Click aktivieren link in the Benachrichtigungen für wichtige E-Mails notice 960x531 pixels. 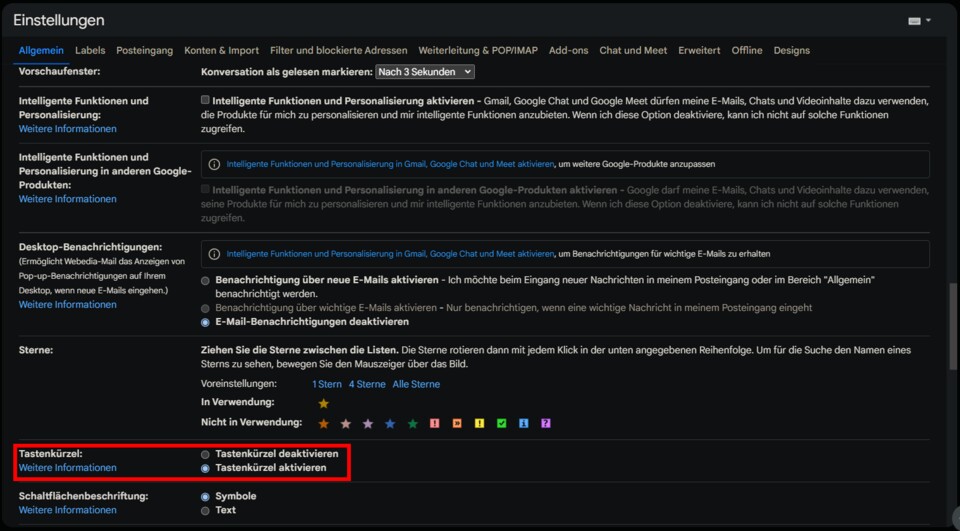pyautogui.click(x=390, y=254)
